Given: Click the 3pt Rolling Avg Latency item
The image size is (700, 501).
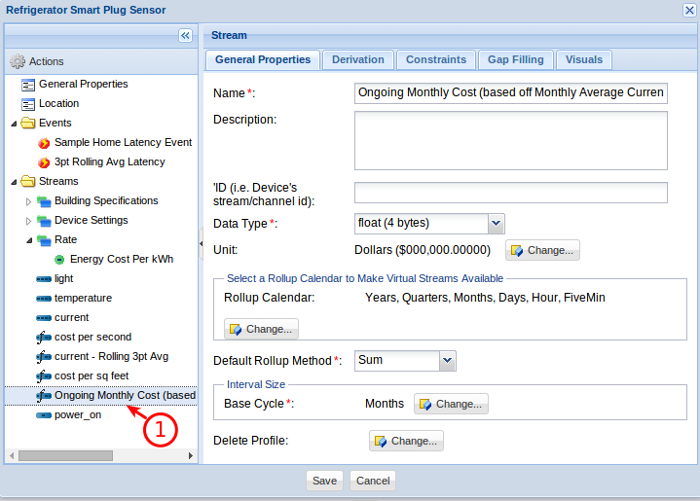Looking at the screenshot, I should (109, 162).
